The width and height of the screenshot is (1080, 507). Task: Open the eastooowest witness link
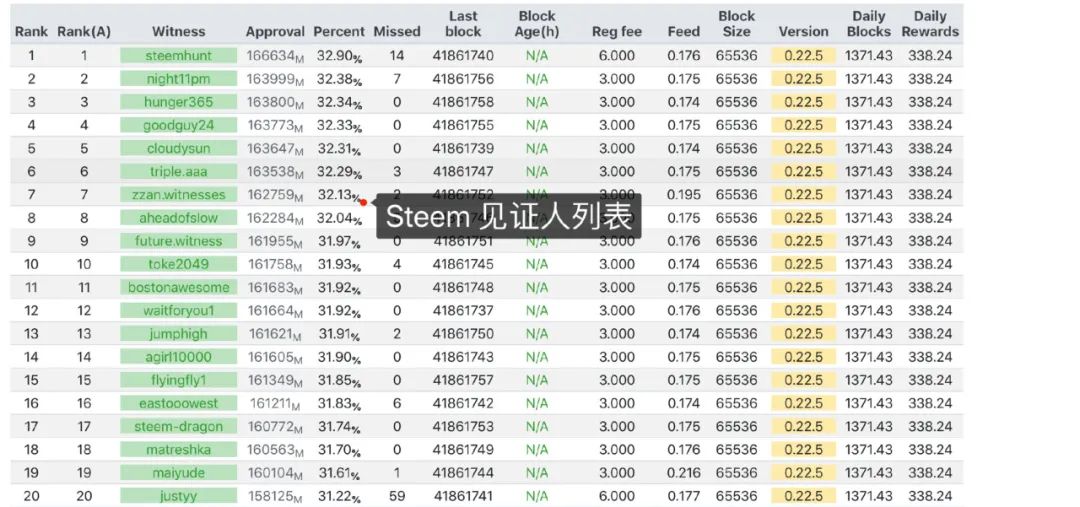(x=178, y=404)
